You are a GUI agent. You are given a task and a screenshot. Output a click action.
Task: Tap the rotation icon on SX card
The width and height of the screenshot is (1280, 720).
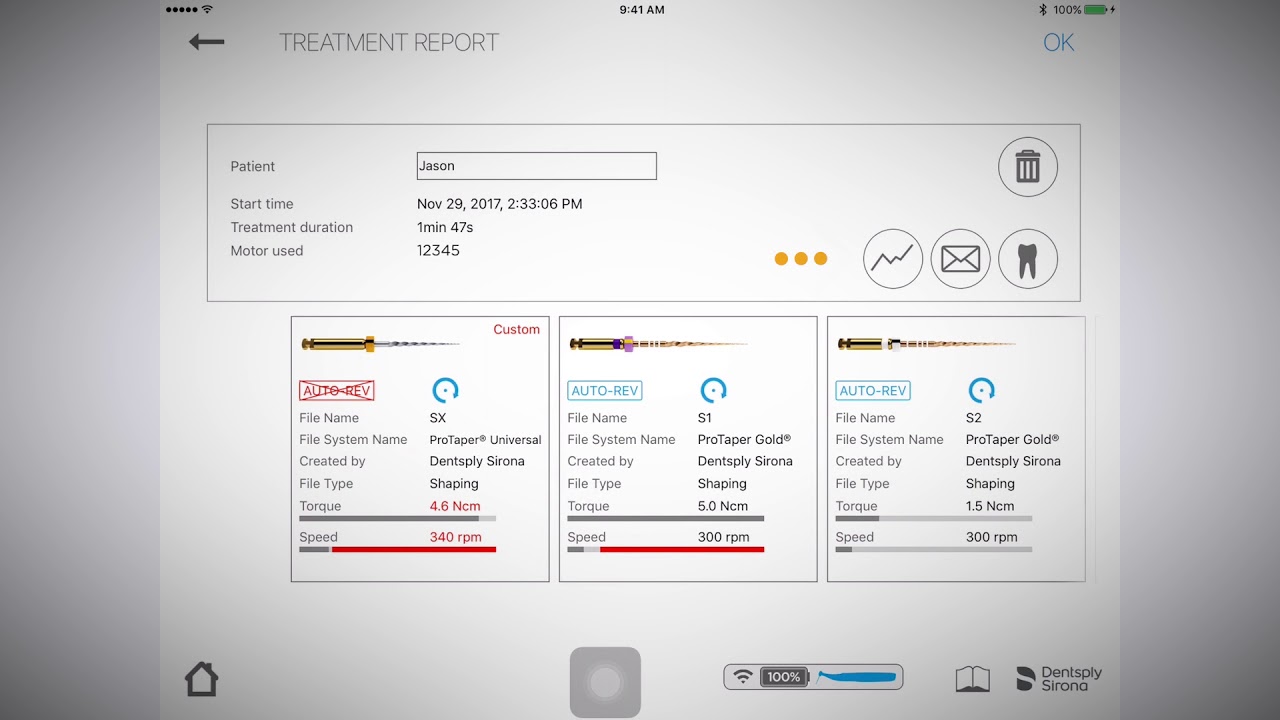(x=445, y=390)
